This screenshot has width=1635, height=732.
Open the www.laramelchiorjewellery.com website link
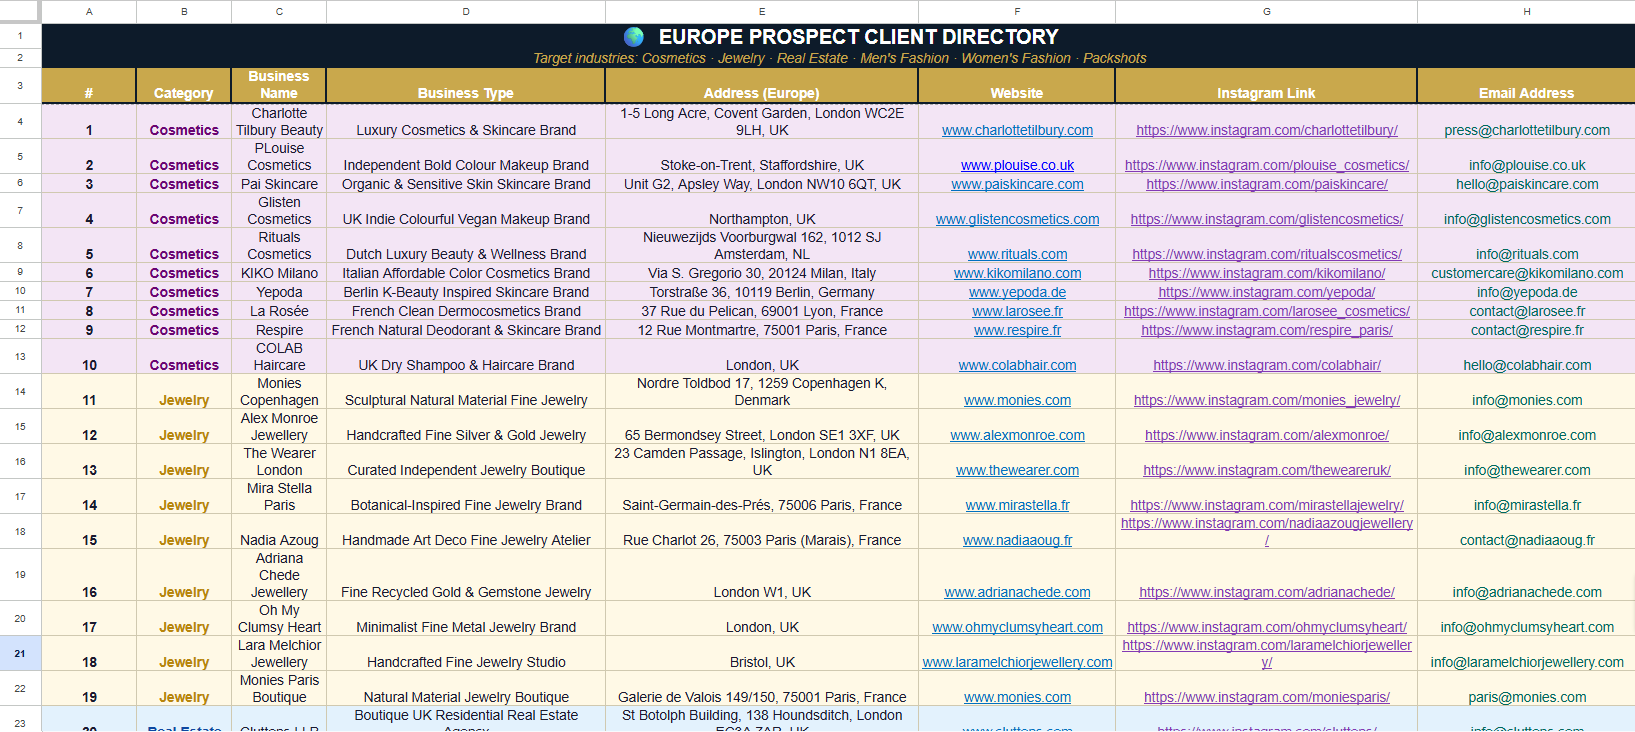tap(1017, 662)
